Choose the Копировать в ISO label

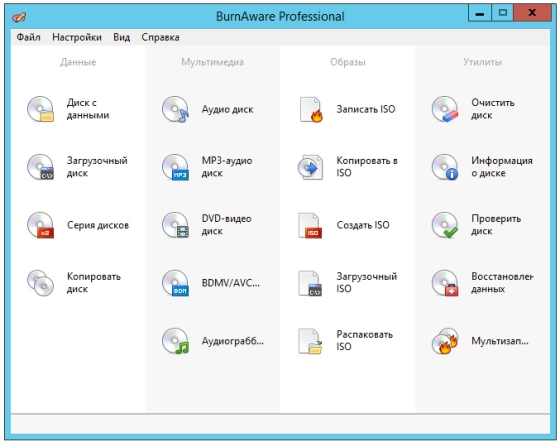(367, 167)
